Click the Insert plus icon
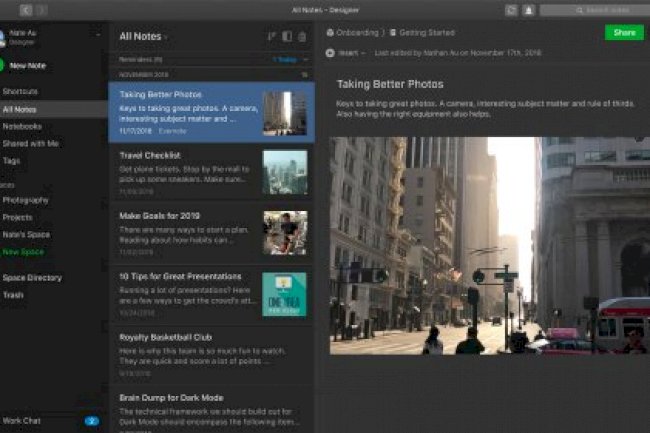 331,51
